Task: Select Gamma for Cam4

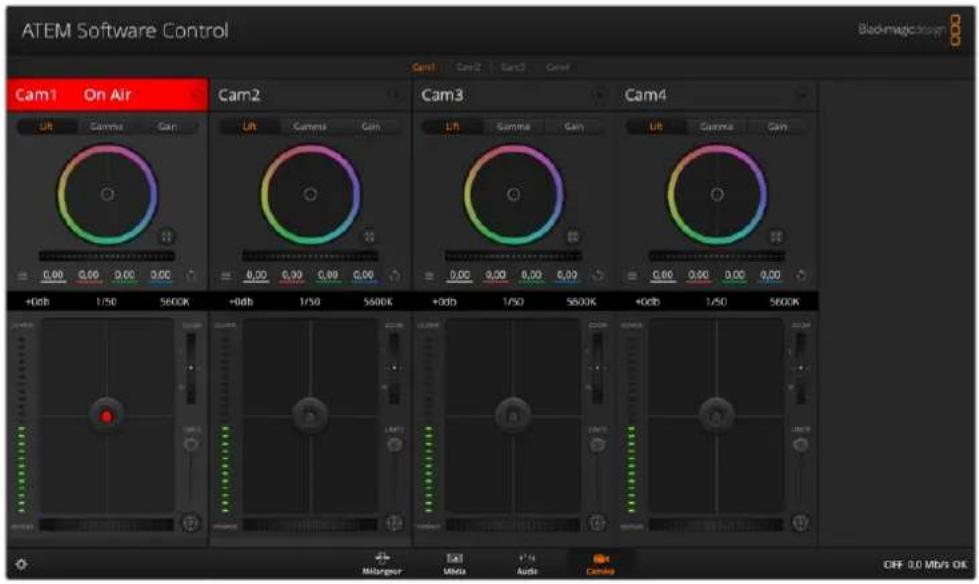Action: point(716,127)
